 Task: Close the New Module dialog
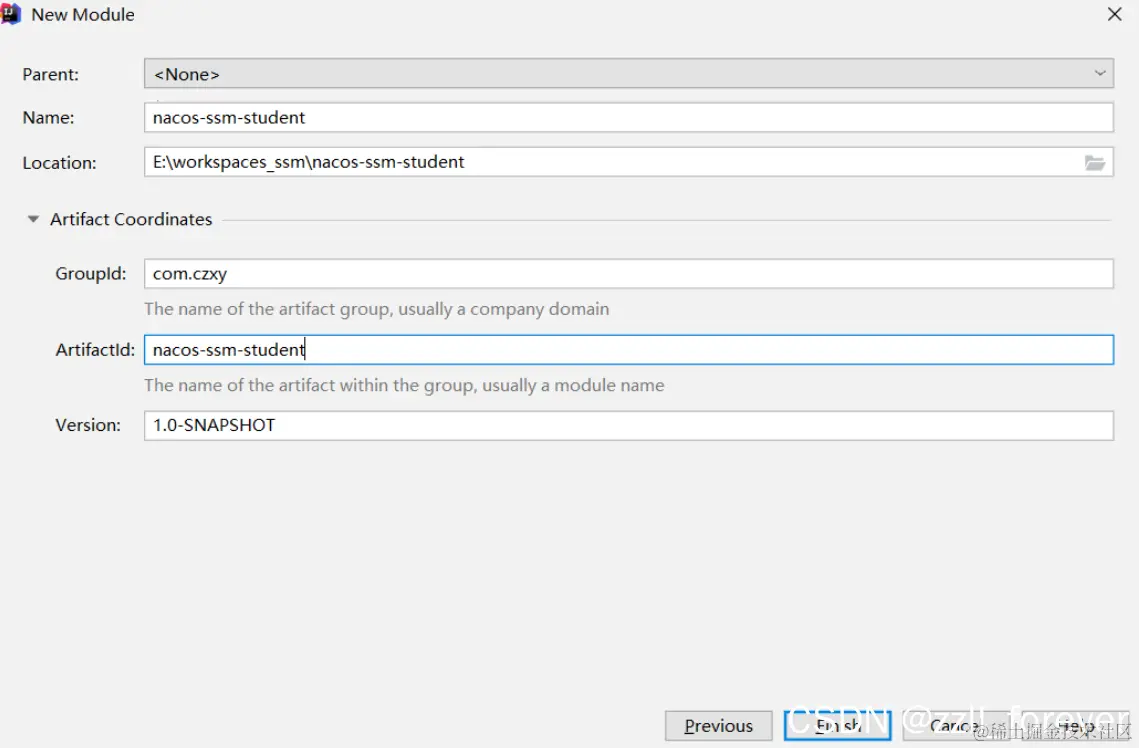[1114, 14]
